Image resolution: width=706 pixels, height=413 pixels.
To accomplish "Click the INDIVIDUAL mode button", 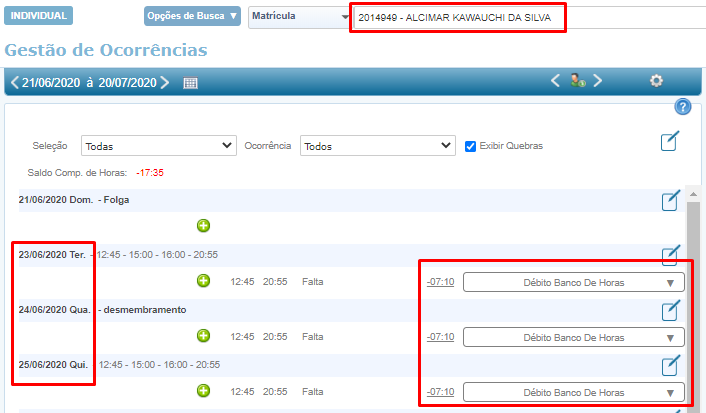I will point(38,17).
